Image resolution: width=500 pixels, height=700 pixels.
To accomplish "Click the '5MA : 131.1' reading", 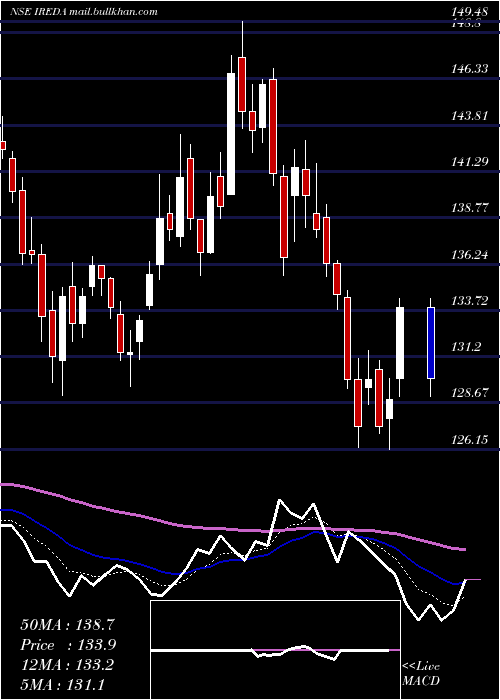I will 62,684.
